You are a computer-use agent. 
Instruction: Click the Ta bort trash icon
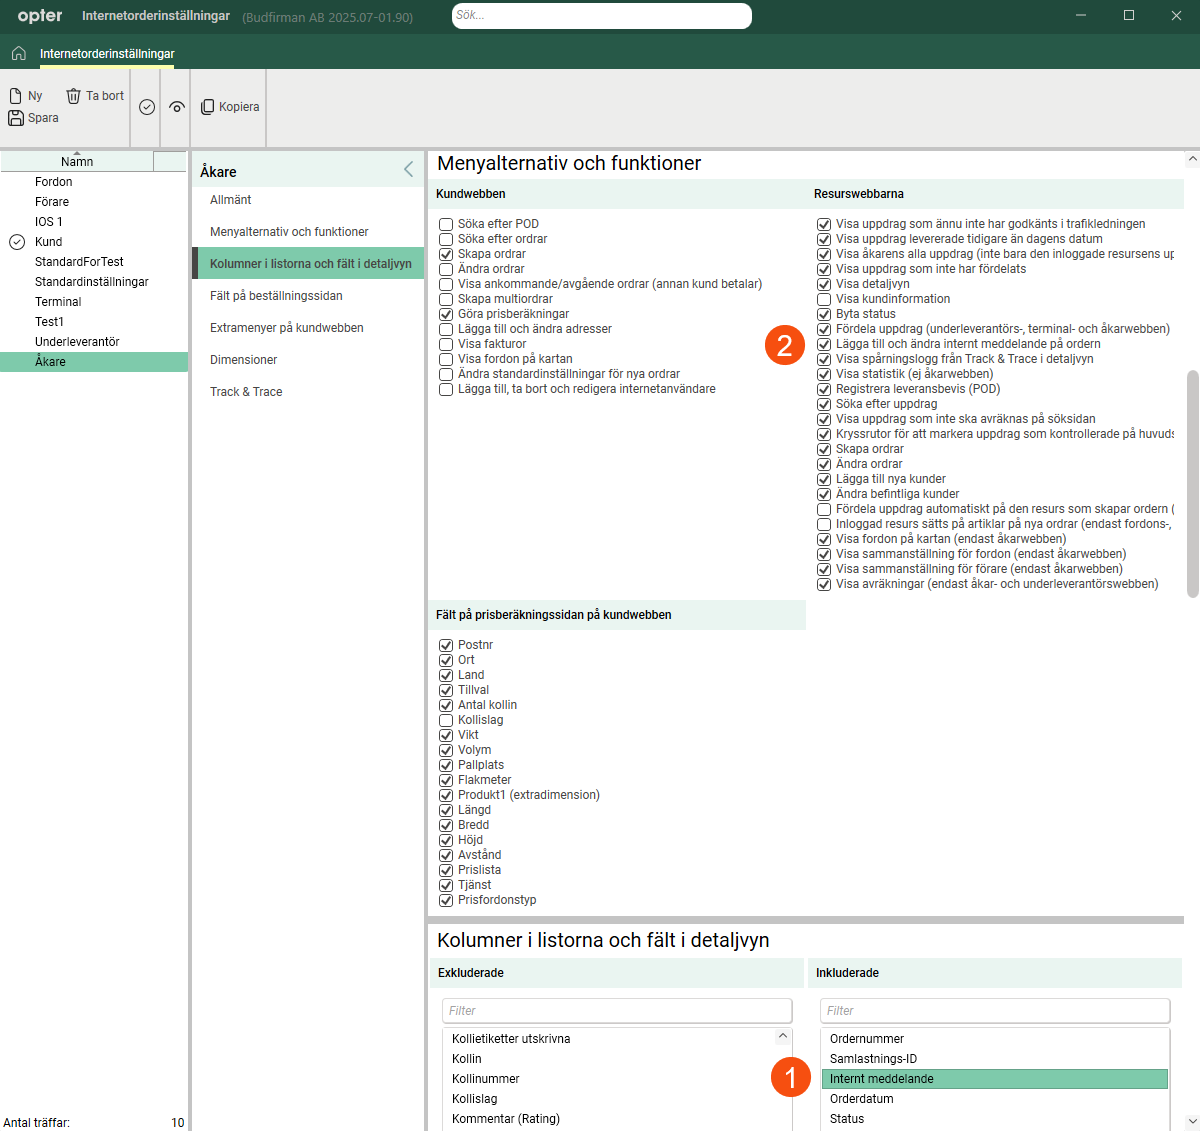(73, 96)
